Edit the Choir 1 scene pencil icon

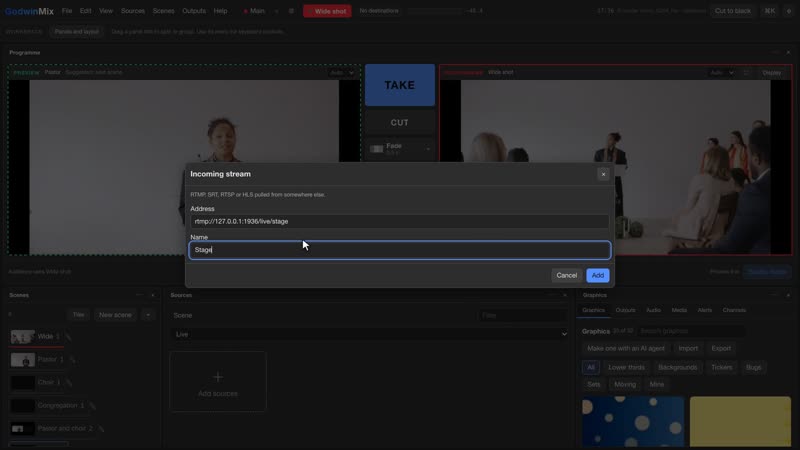coord(69,382)
